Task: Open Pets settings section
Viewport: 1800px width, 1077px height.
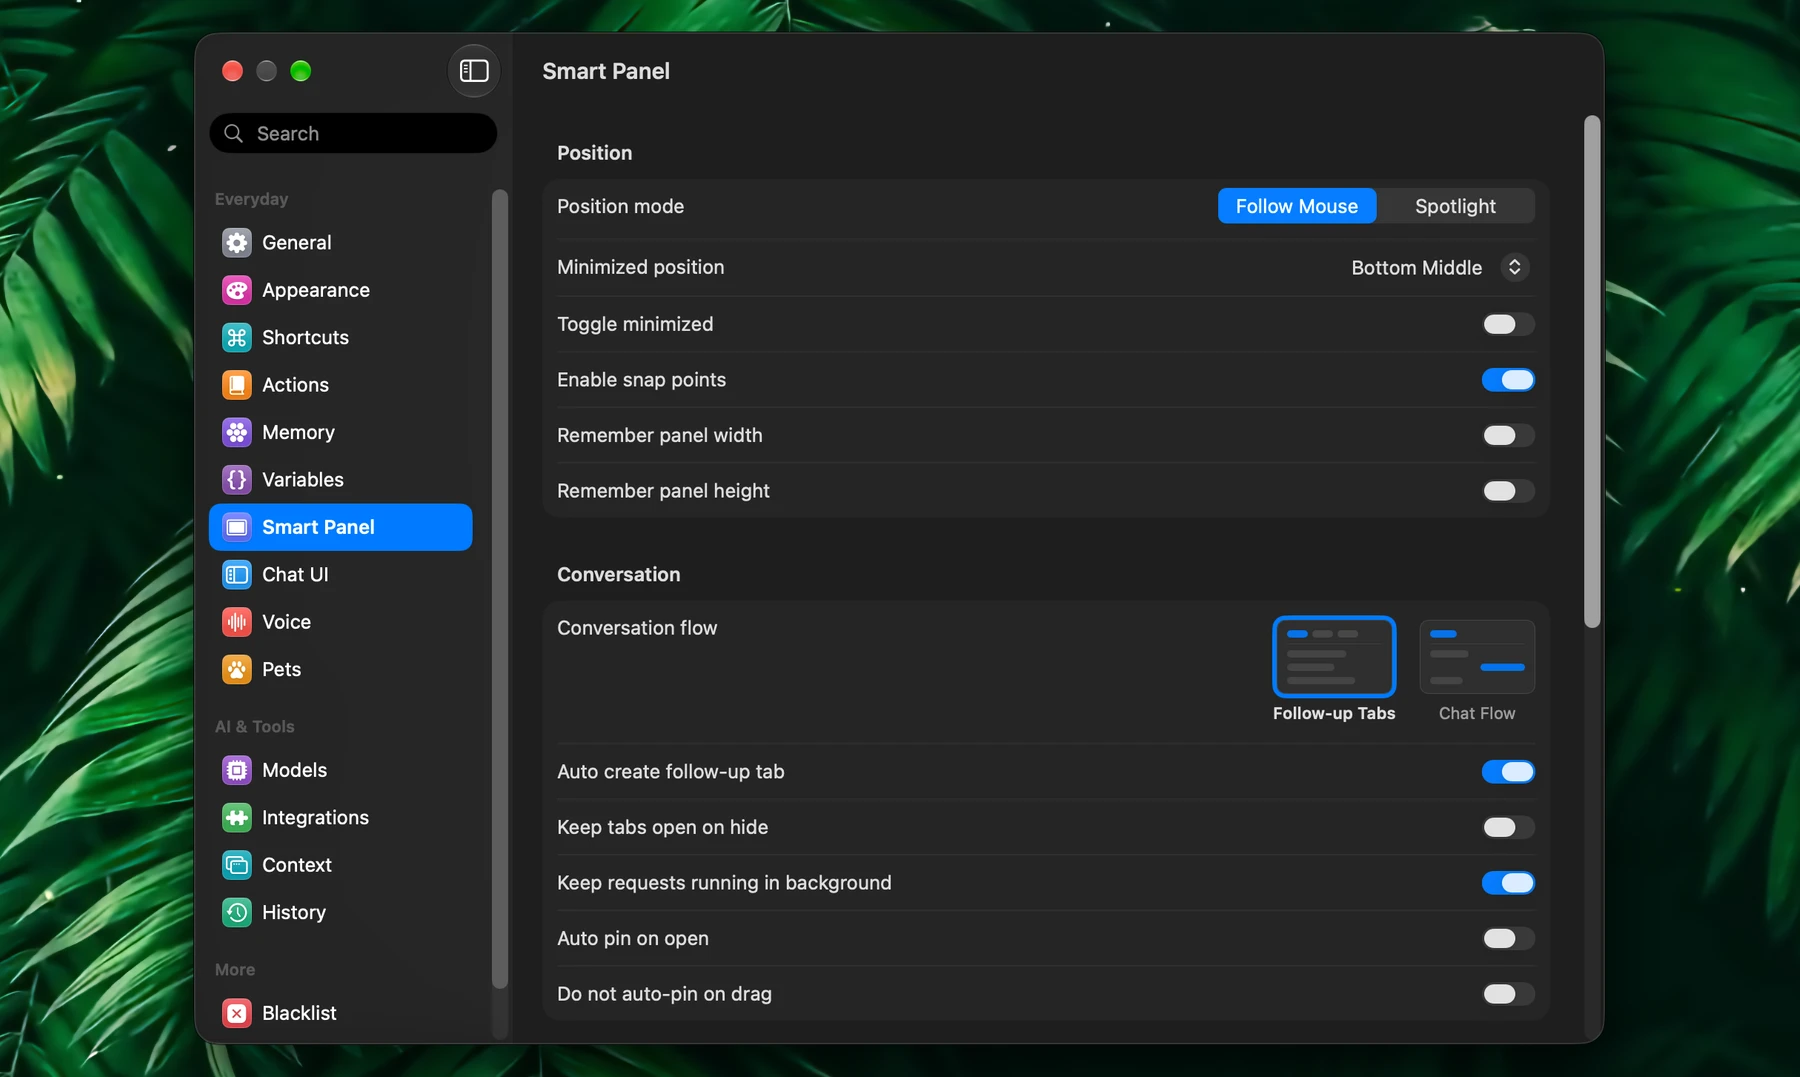Action: tap(340, 669)
